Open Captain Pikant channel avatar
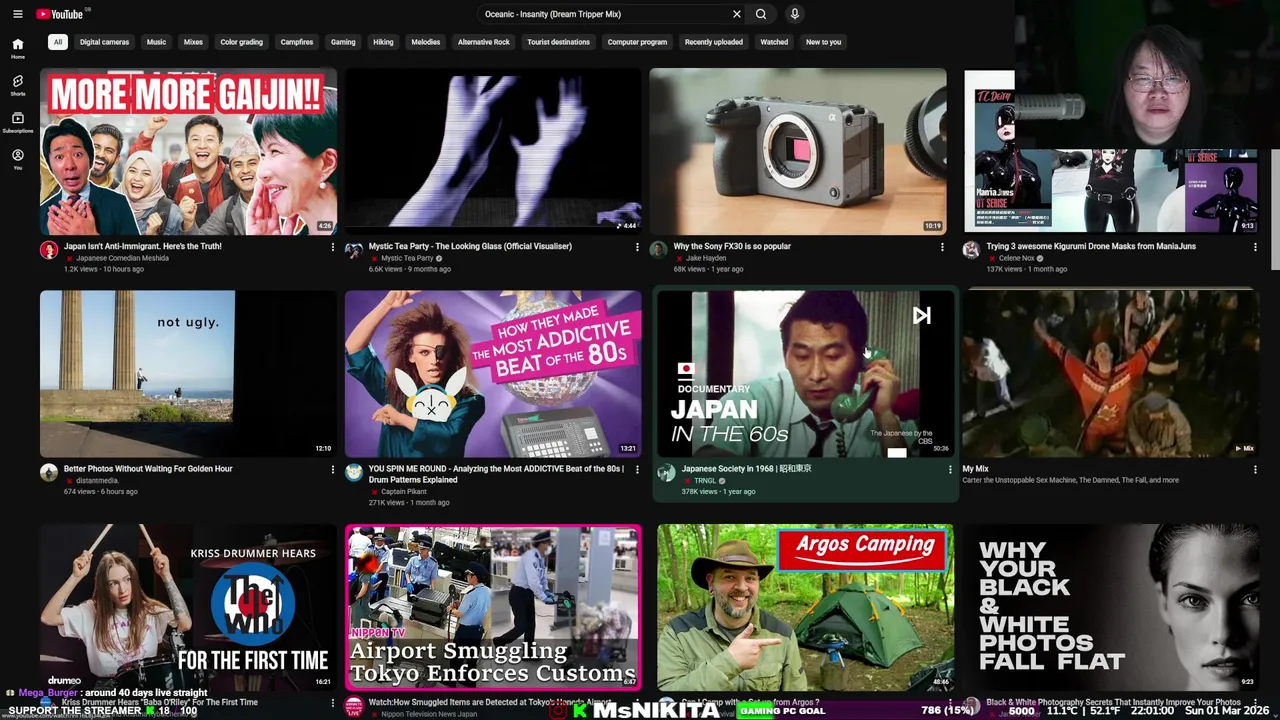1280x720 pixels. point(354,473)
